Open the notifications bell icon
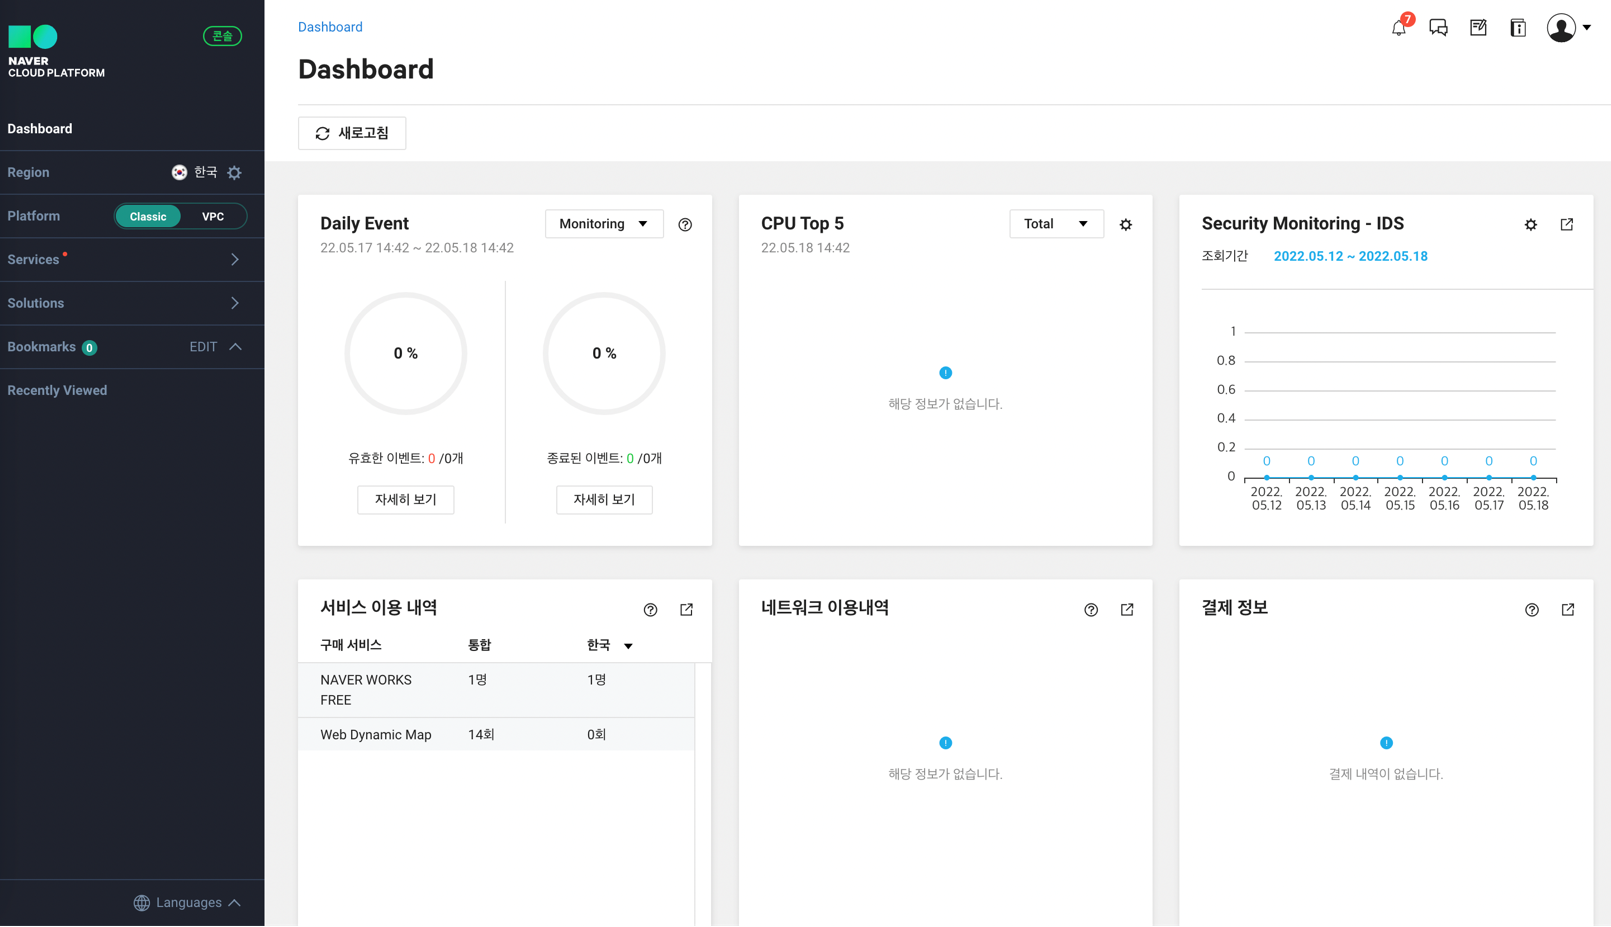Viewport: 1611px width, 927px height. click(1398, 28)
